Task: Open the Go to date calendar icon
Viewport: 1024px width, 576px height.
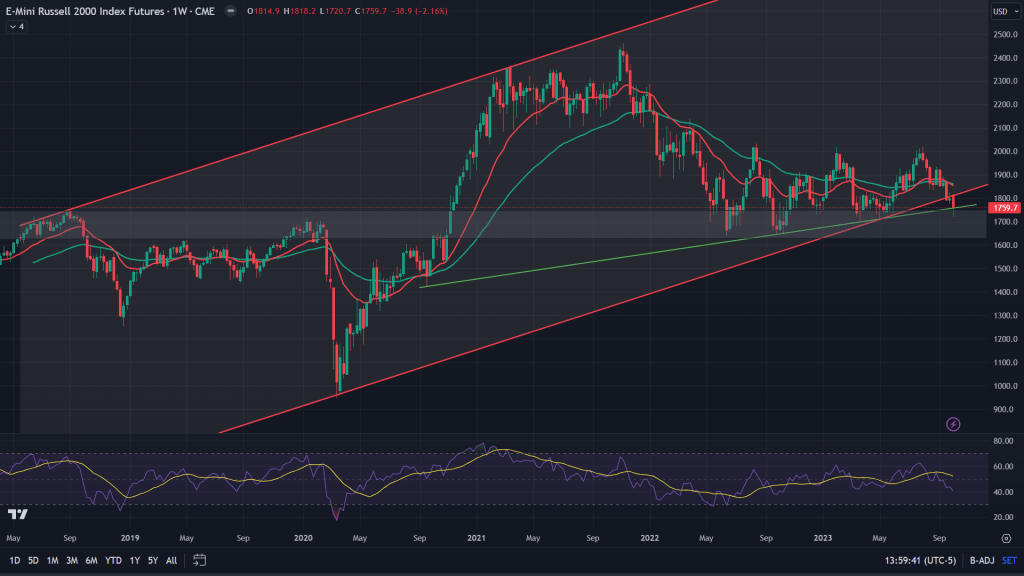Action: pyautogui.click(x=199, y=560)
